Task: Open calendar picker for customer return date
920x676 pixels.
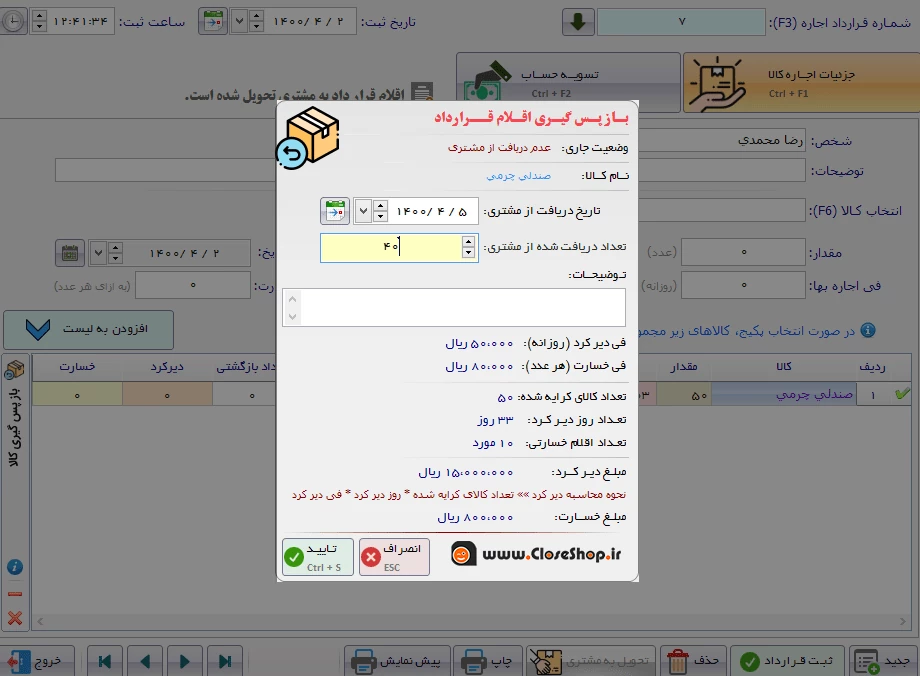Action: [335, 211]
